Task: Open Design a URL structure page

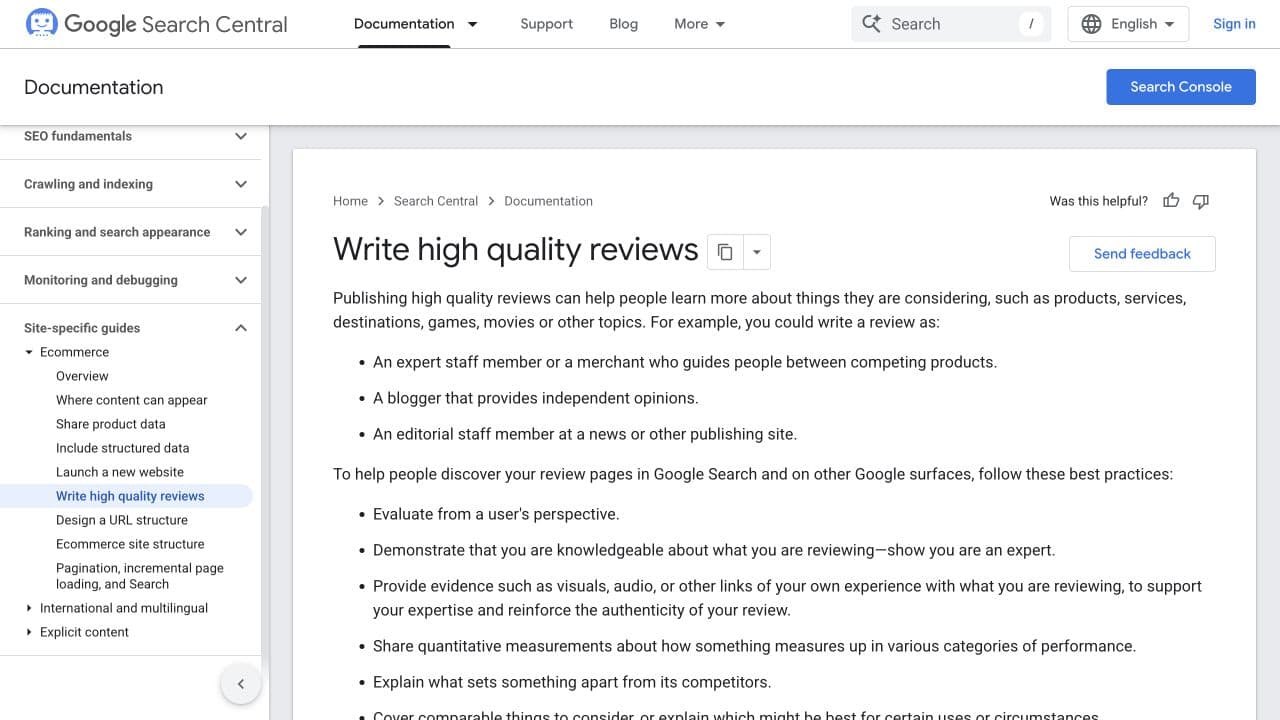Action: [122, 520]
